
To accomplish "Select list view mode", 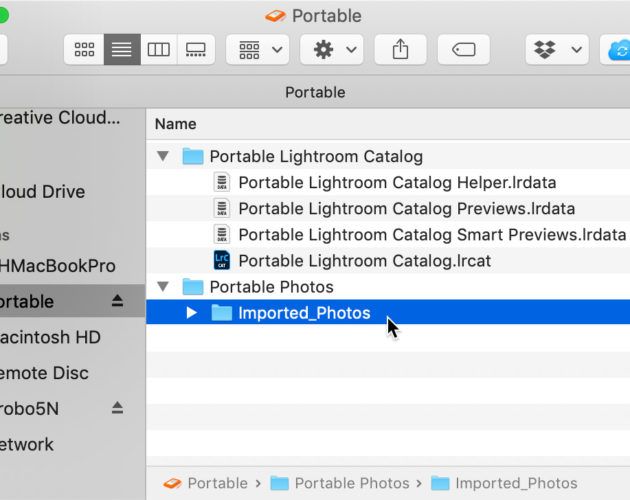I will tap(122, 50).
